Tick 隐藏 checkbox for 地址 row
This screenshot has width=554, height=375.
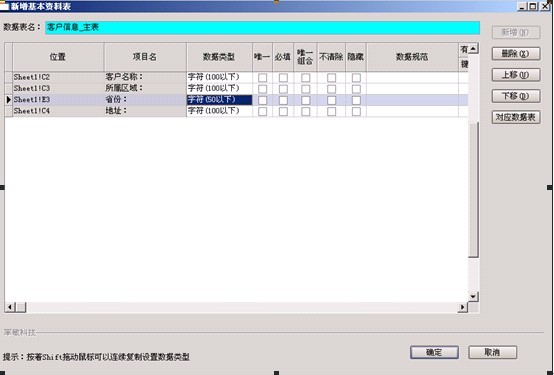pos(356,111)
